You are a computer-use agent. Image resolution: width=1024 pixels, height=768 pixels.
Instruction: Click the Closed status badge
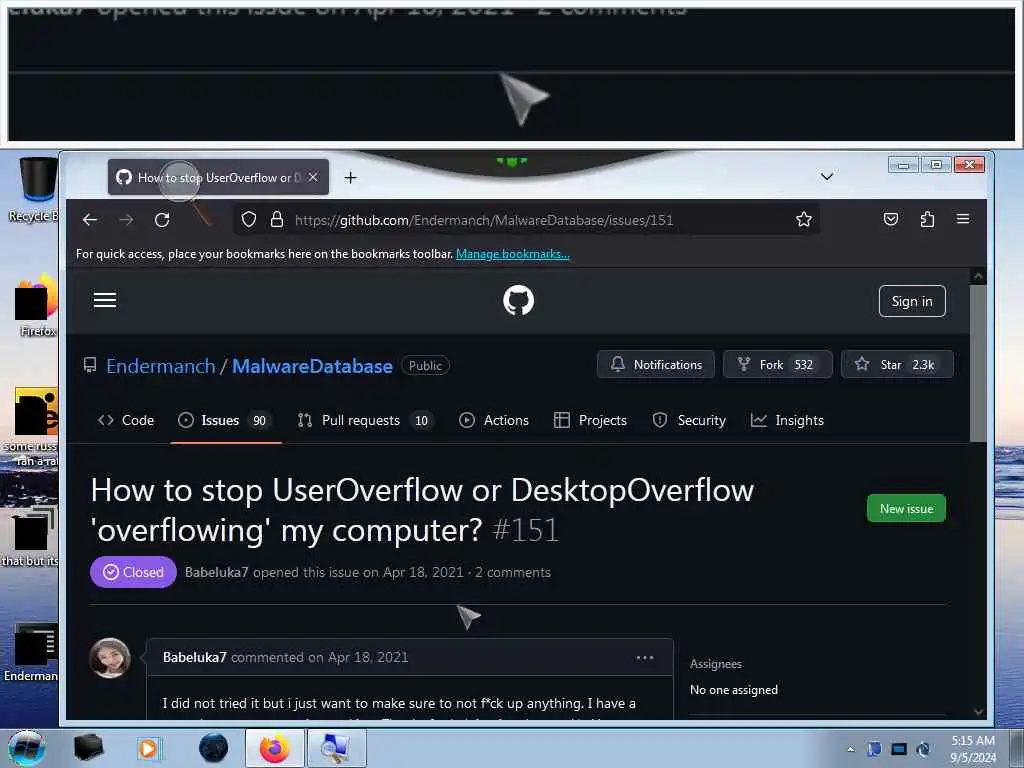[x=133, y=572]
